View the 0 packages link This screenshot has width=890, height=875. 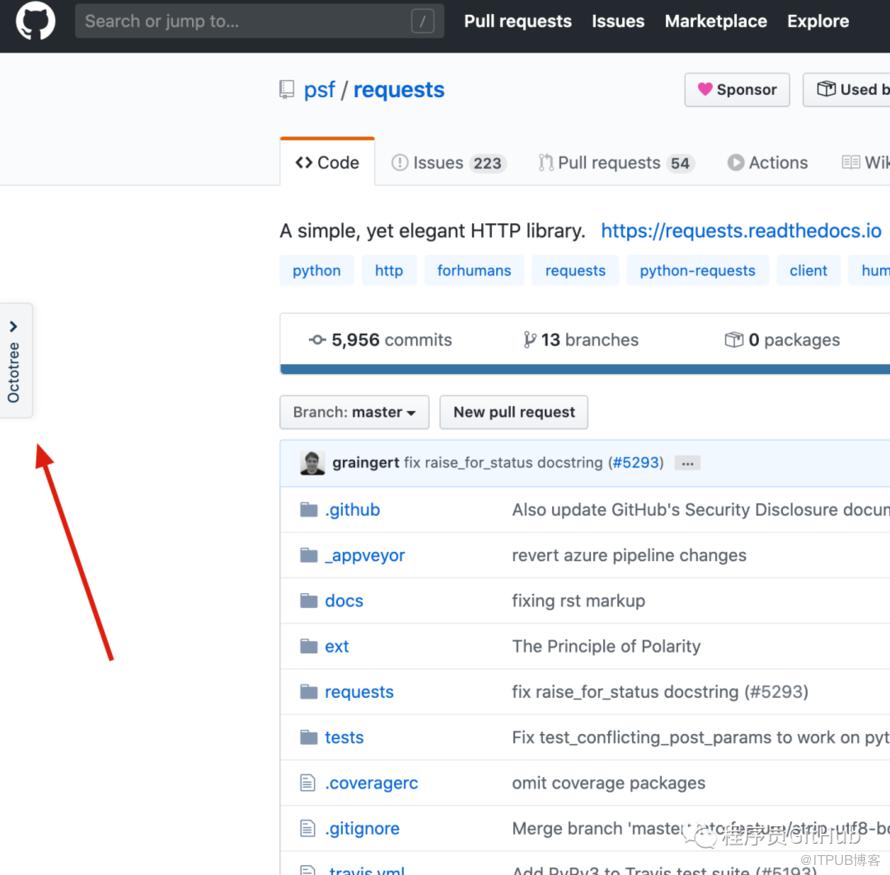pyautogui.click(x=782, y=340)
